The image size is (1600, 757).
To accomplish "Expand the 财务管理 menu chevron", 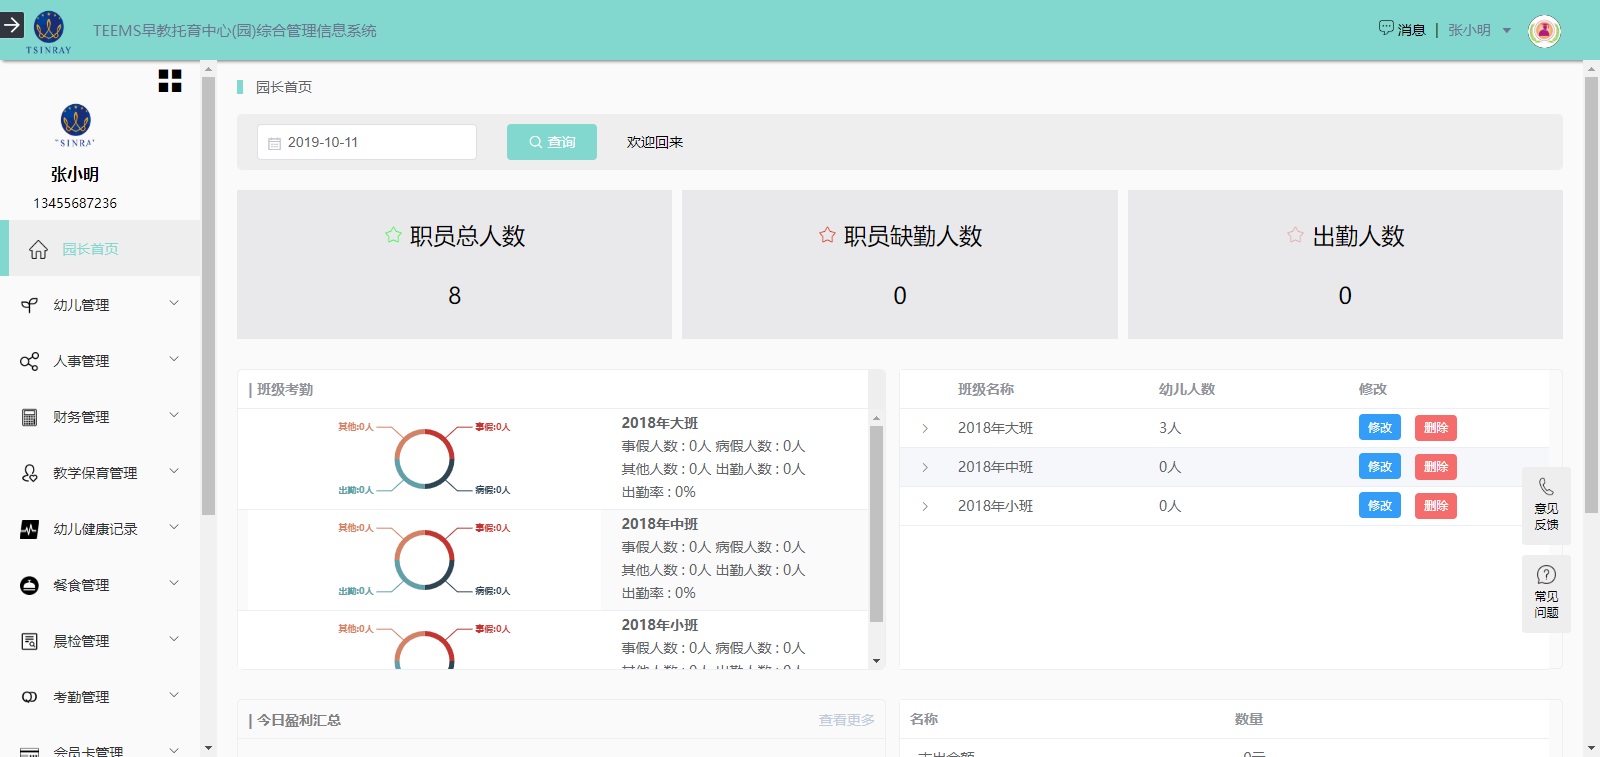I will [x=174, y=415].
